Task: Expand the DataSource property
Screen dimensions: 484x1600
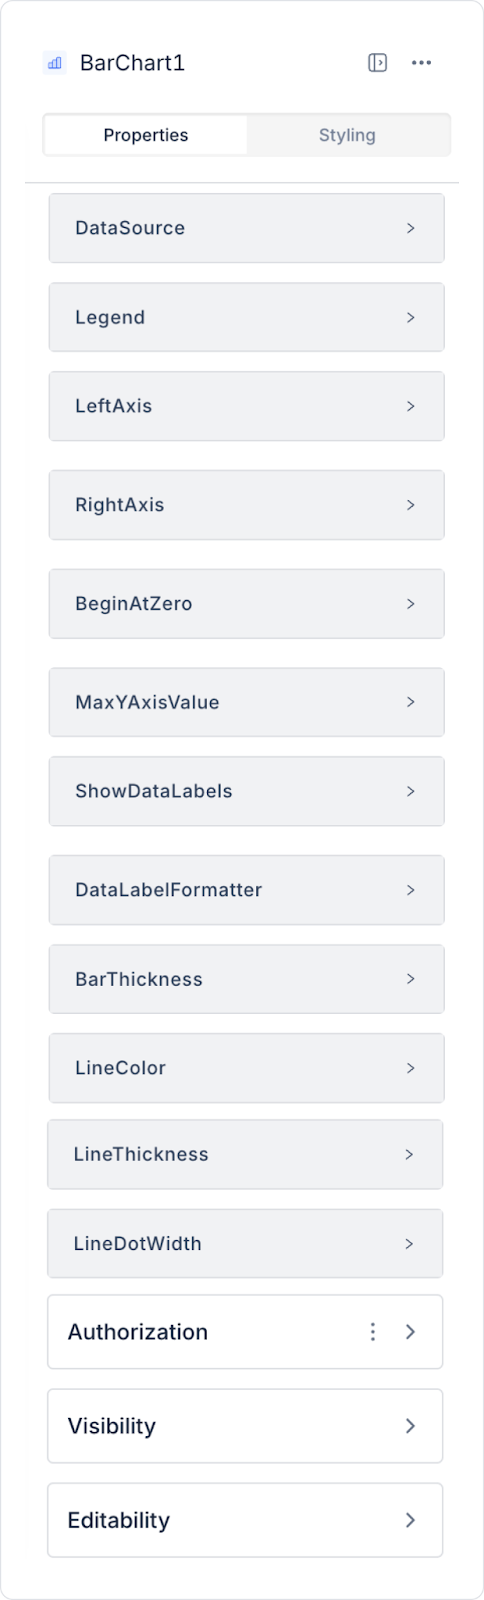Action: coord(246,228)
